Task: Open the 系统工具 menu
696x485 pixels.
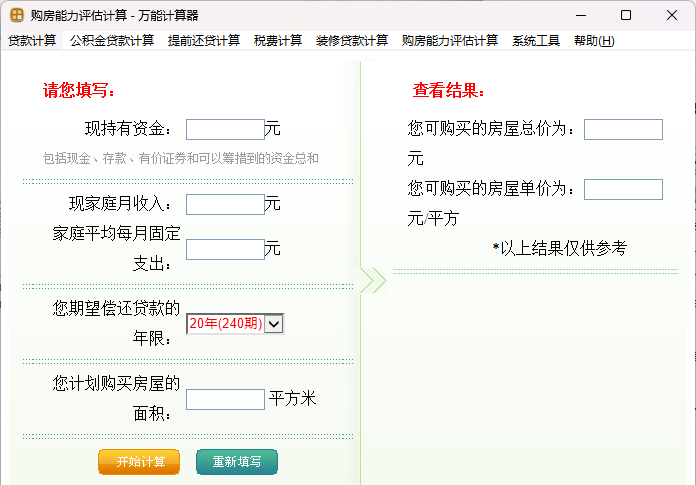Action: click(x=536, y=41)
